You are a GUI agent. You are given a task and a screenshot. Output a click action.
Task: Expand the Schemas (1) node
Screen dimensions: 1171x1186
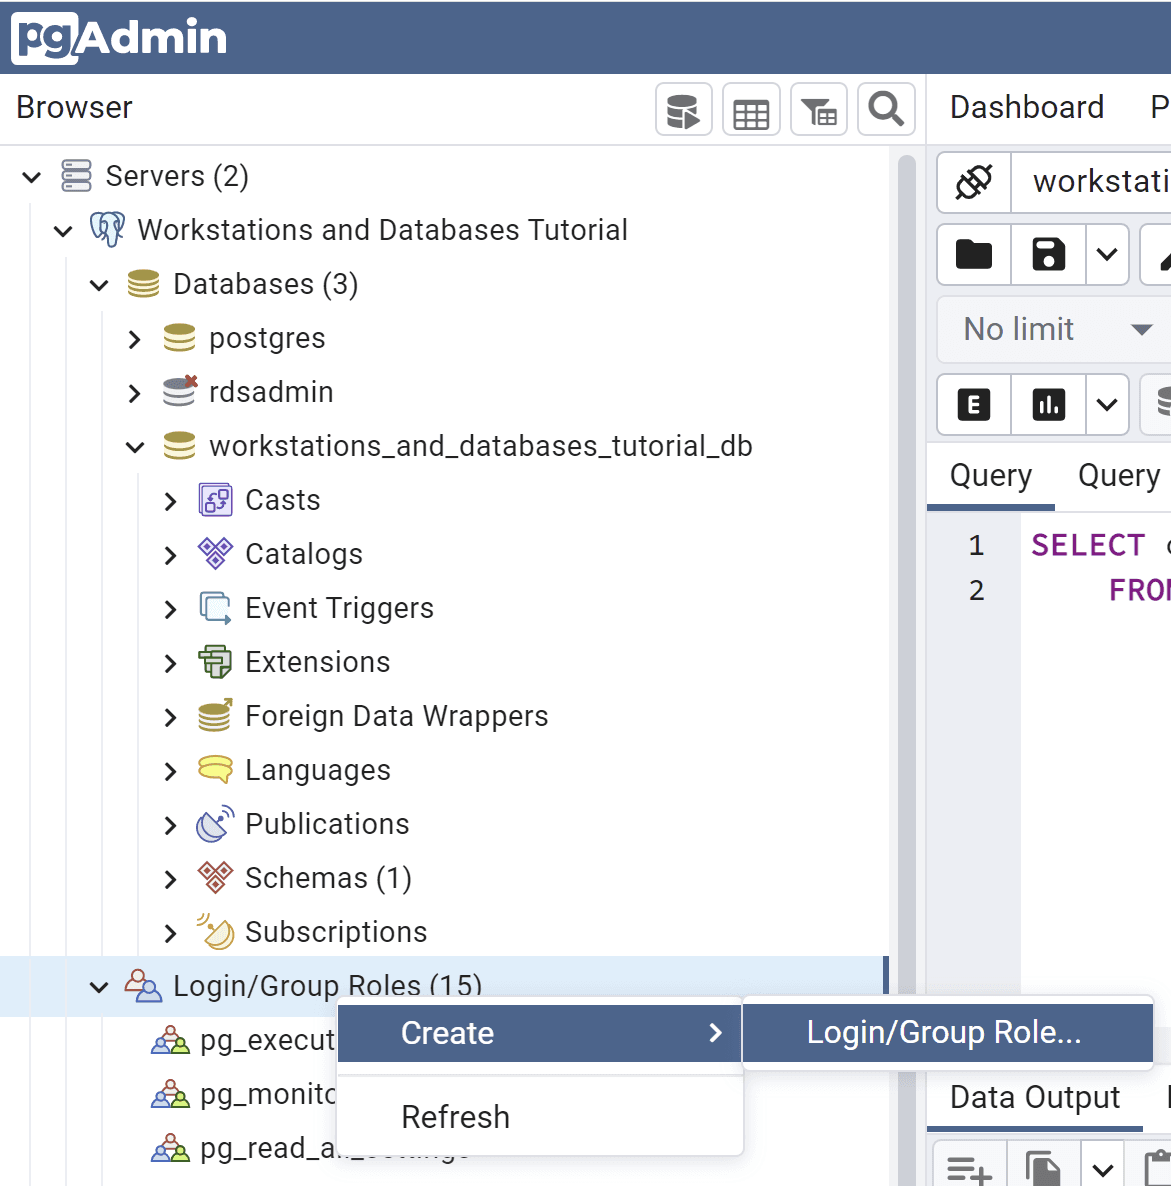[171, 879]
